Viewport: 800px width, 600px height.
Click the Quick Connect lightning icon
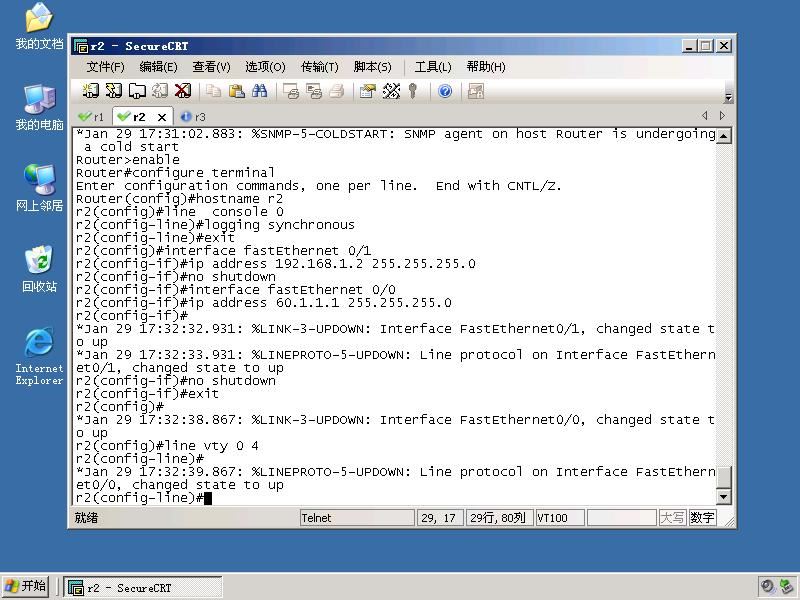(114, 91)
